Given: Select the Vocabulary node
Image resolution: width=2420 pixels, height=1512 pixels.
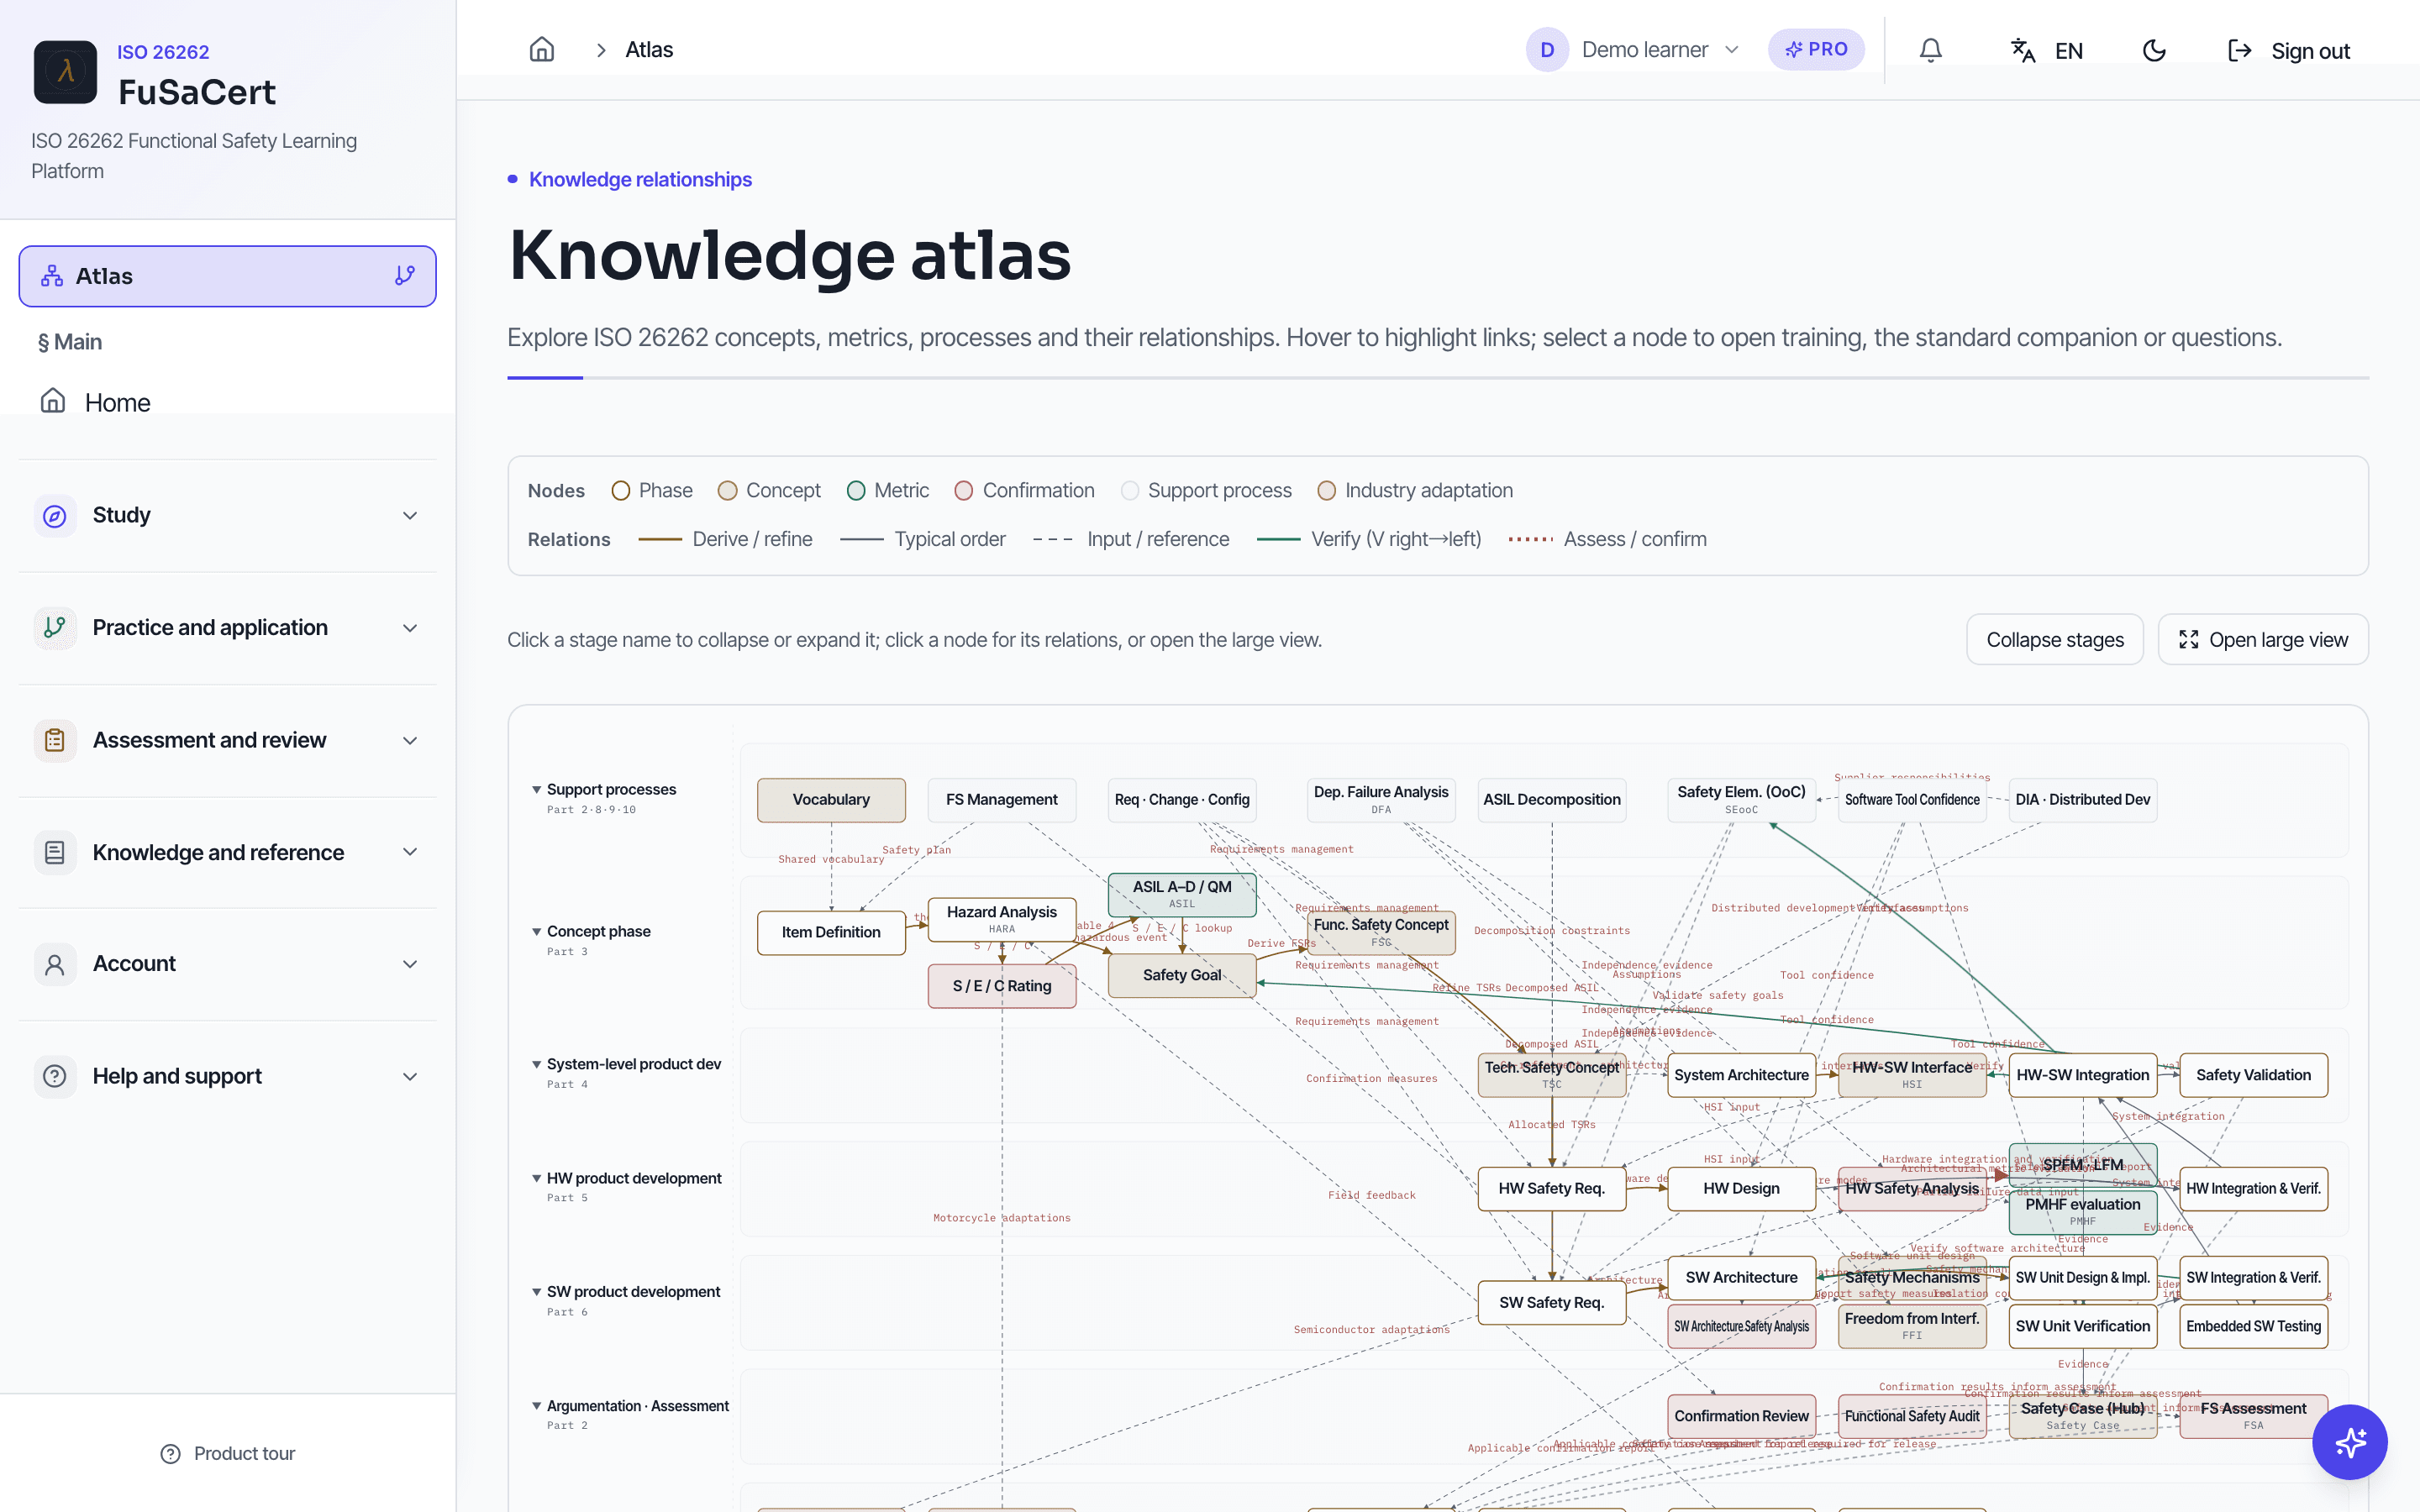Looking at the screenshot, I should click(831, 800).
